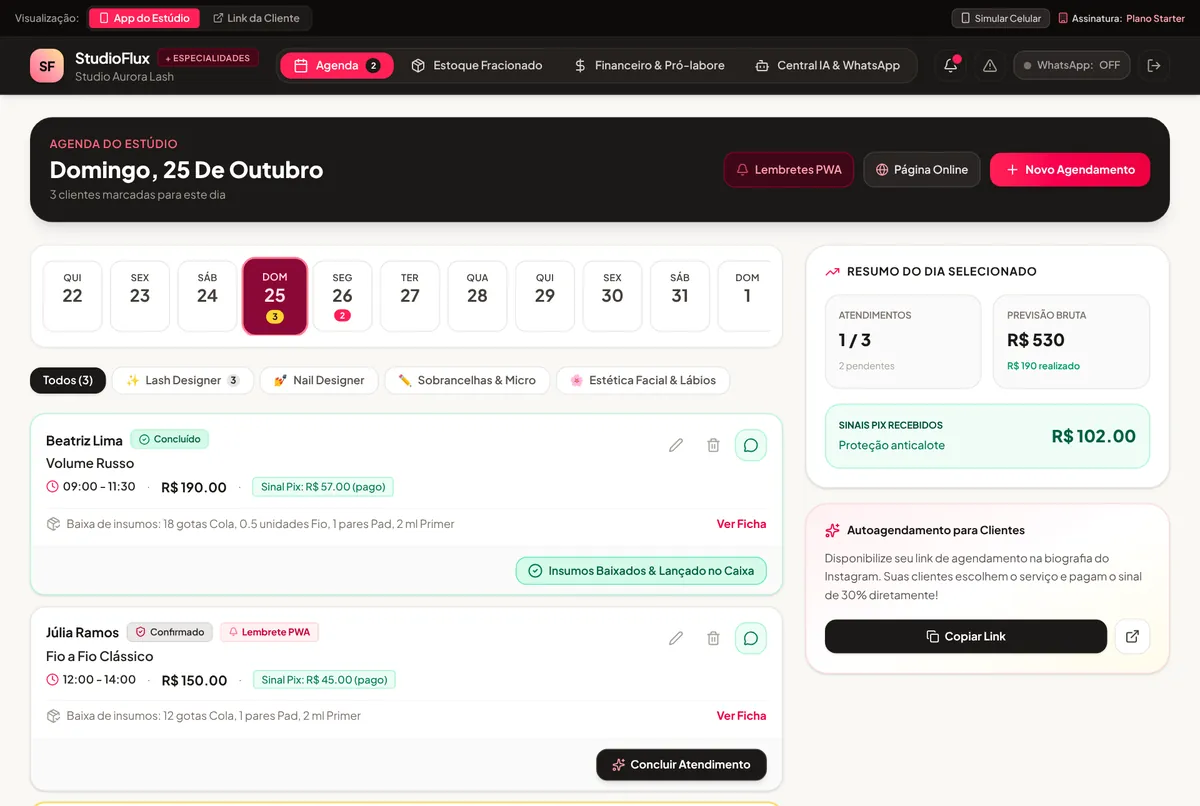Click the 12:00 - 14:00 time slot

click(91, 680)
